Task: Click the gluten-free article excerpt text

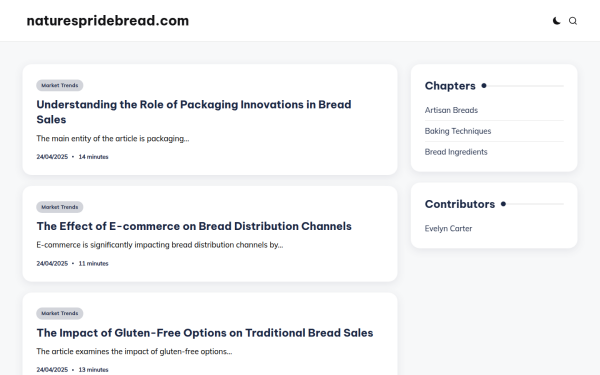Action: [134, 351]
